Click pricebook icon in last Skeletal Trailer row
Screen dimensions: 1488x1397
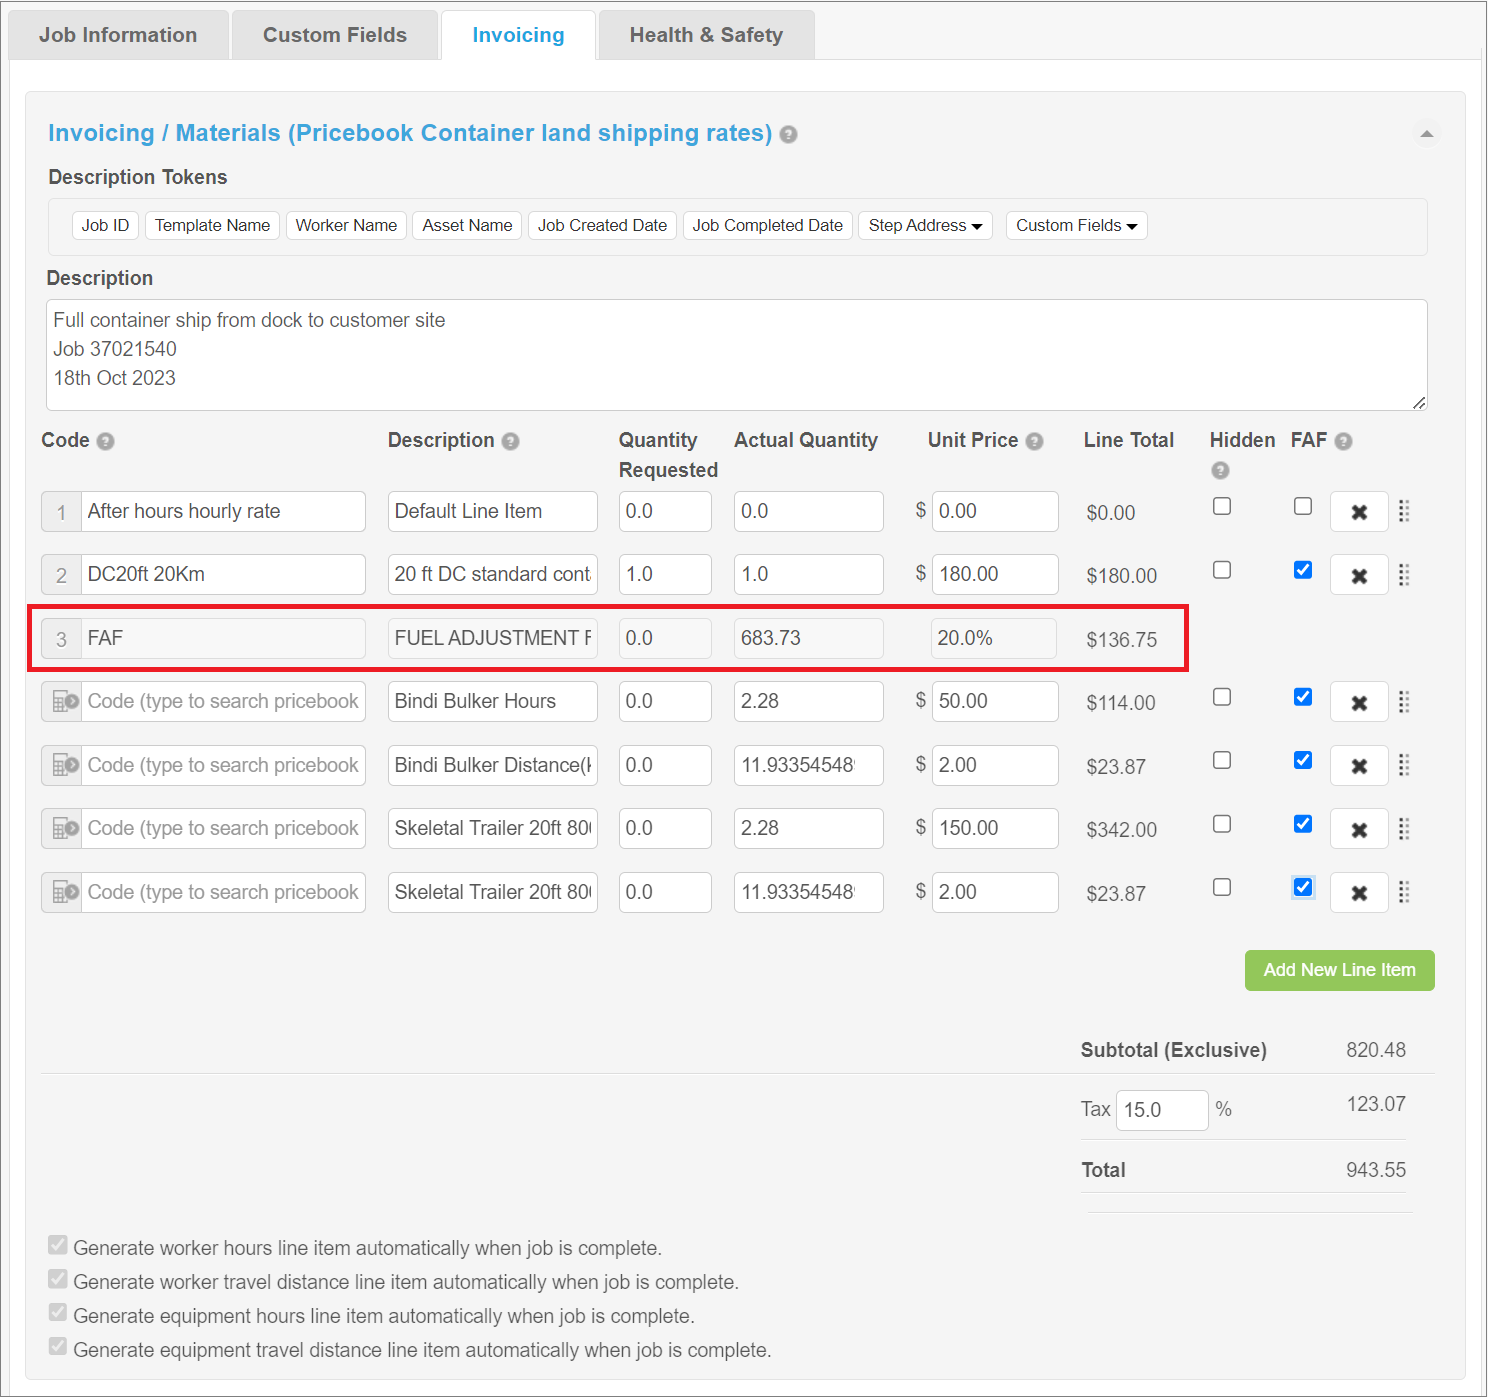62,892
